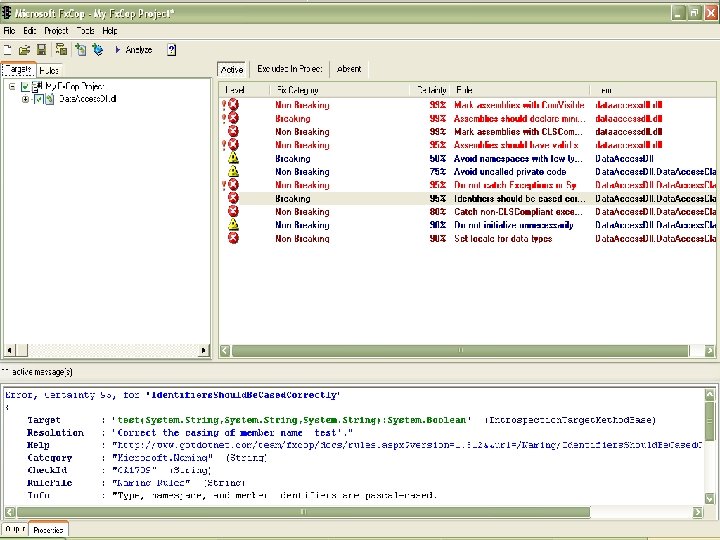Click the Analyze button
The width and height of the screenshot is (720, 540).
pyautogui.click(x=134, y=49)
